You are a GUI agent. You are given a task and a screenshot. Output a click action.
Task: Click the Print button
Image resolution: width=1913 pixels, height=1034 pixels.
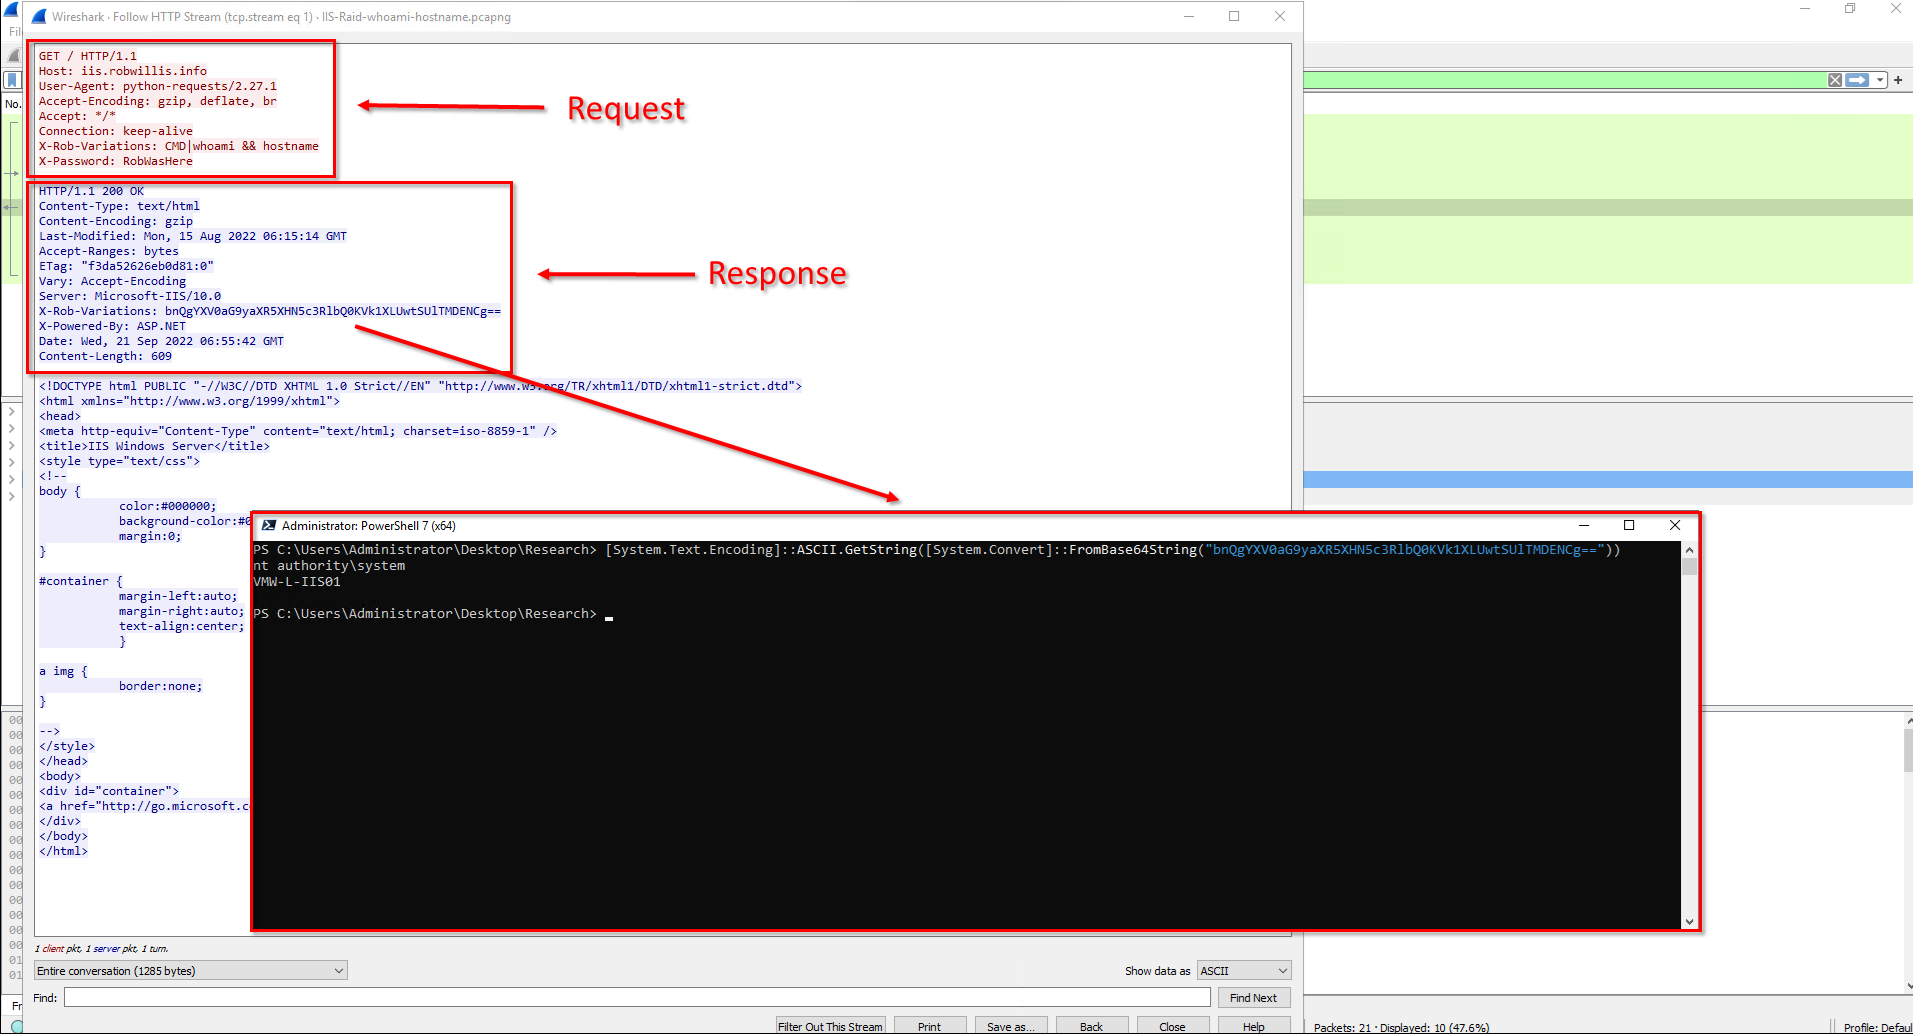929,1026
